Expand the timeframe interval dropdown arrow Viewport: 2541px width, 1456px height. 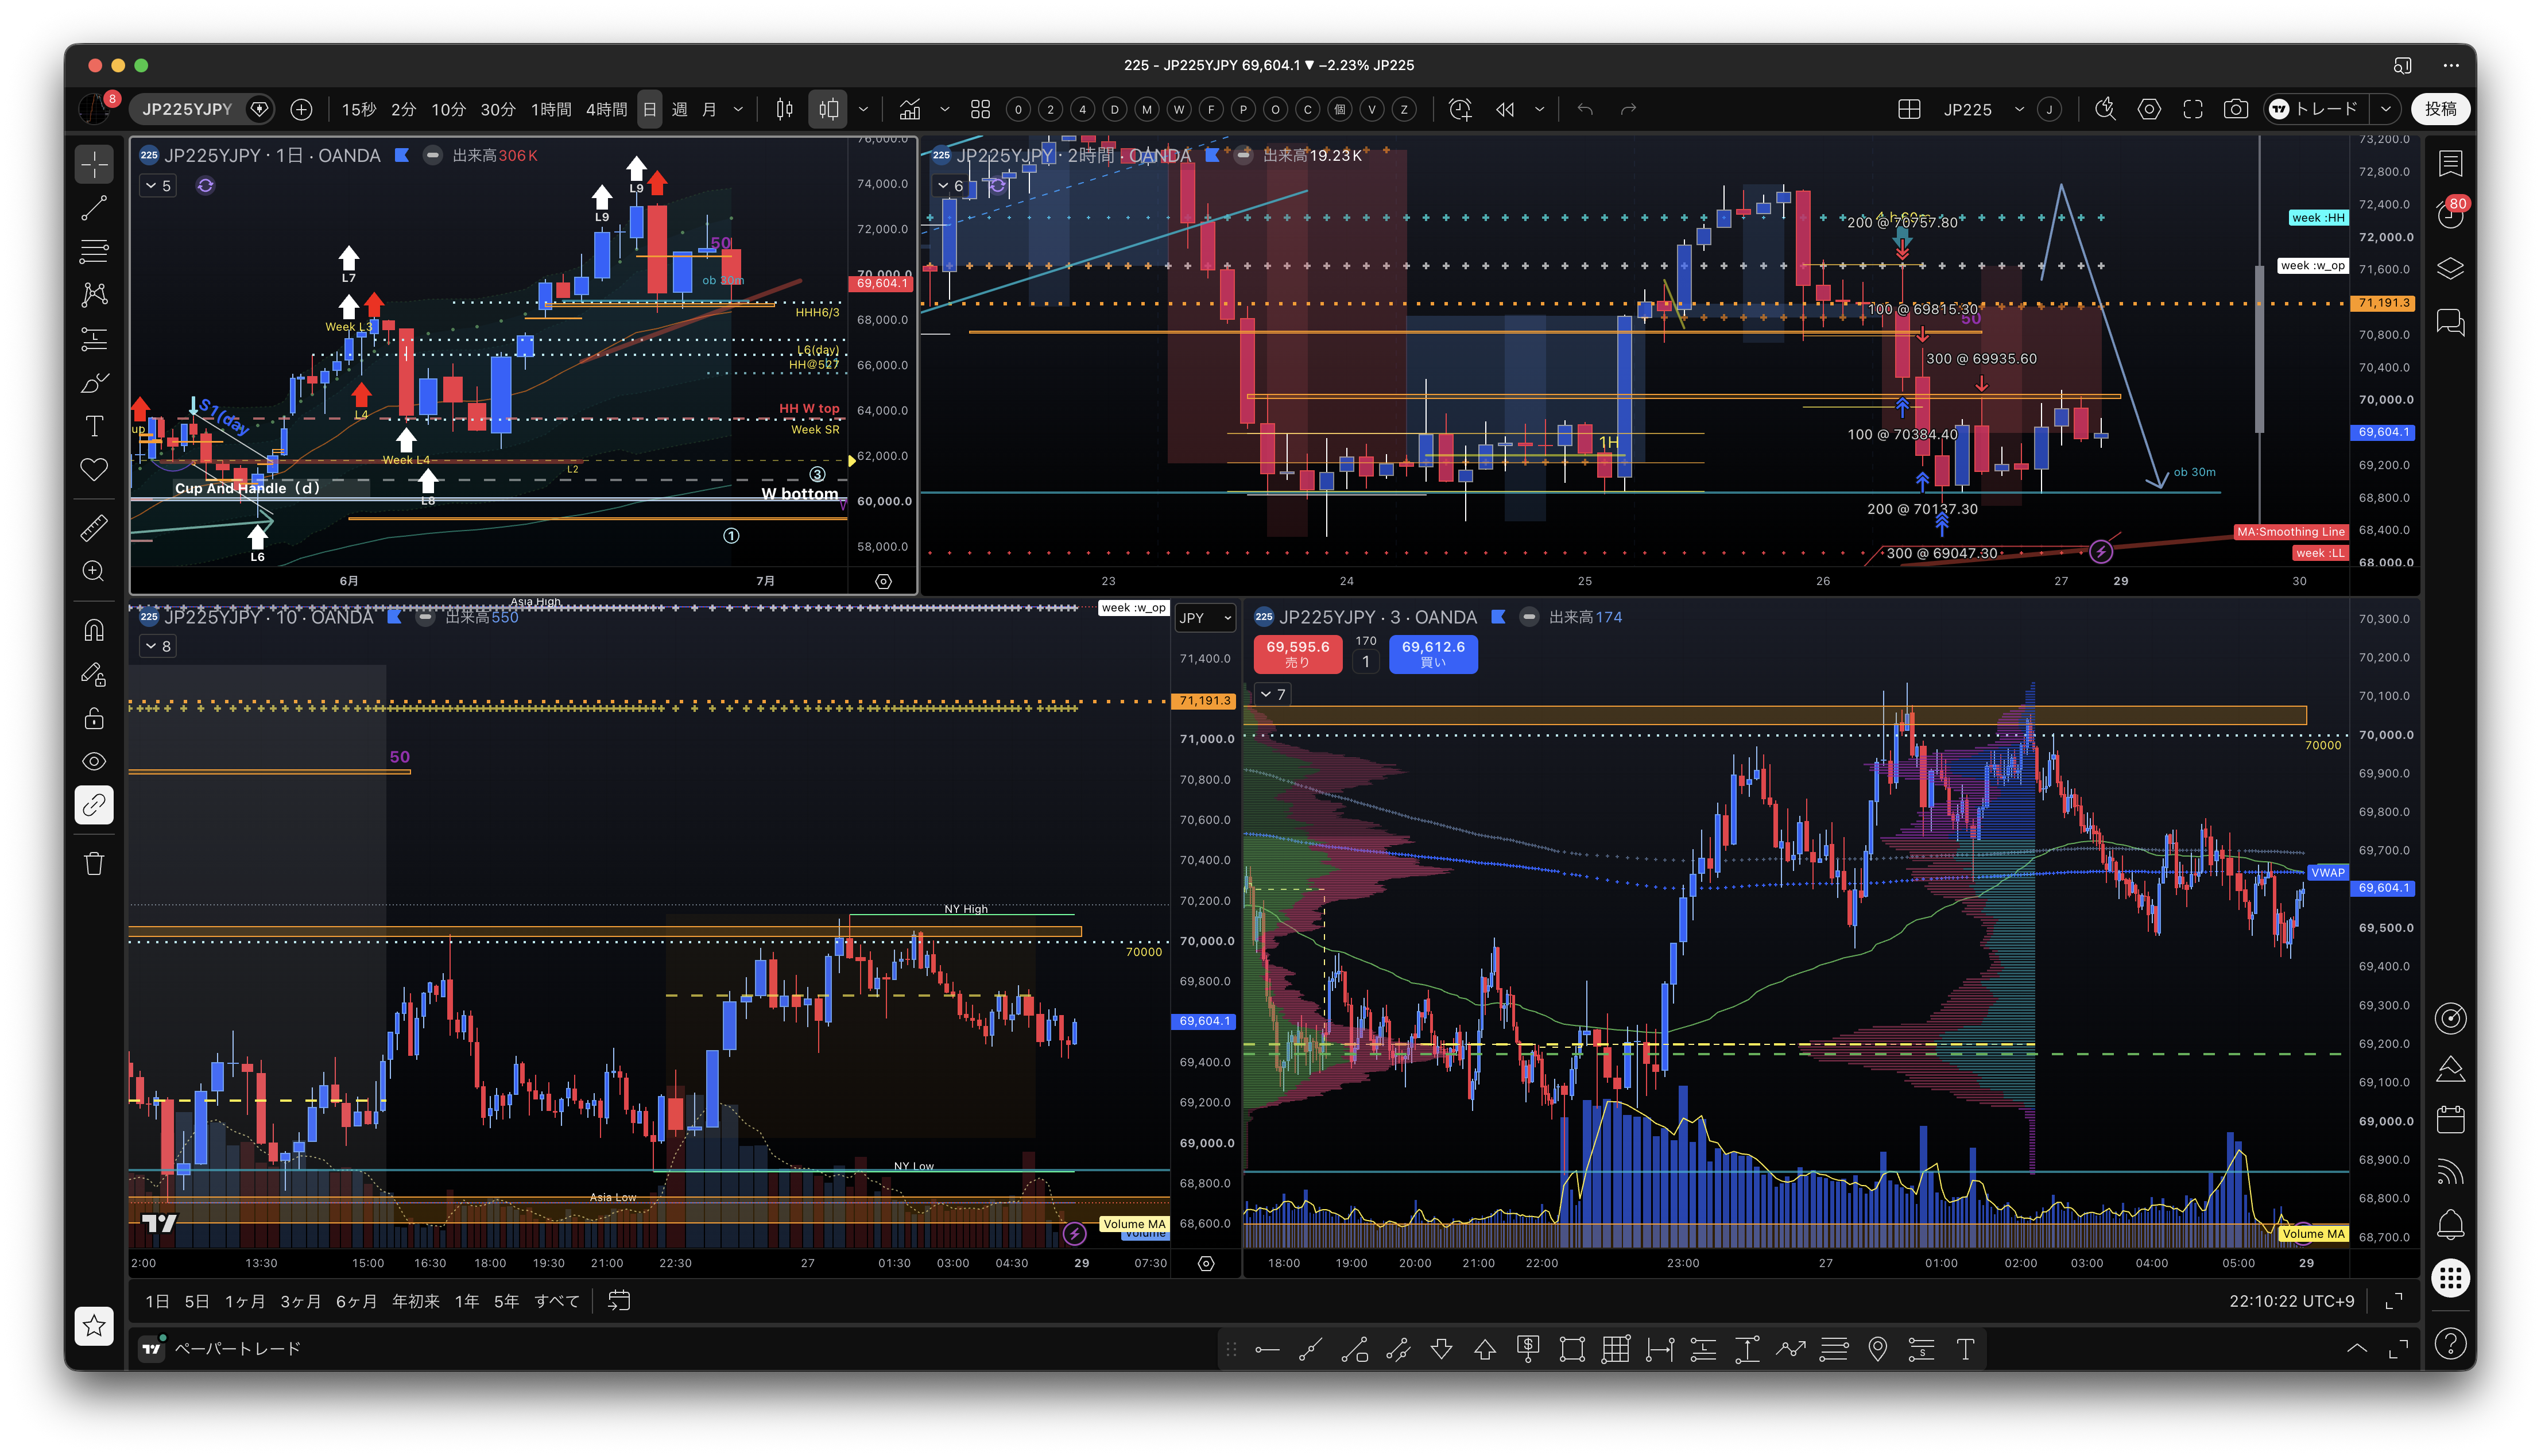[738, 109]
